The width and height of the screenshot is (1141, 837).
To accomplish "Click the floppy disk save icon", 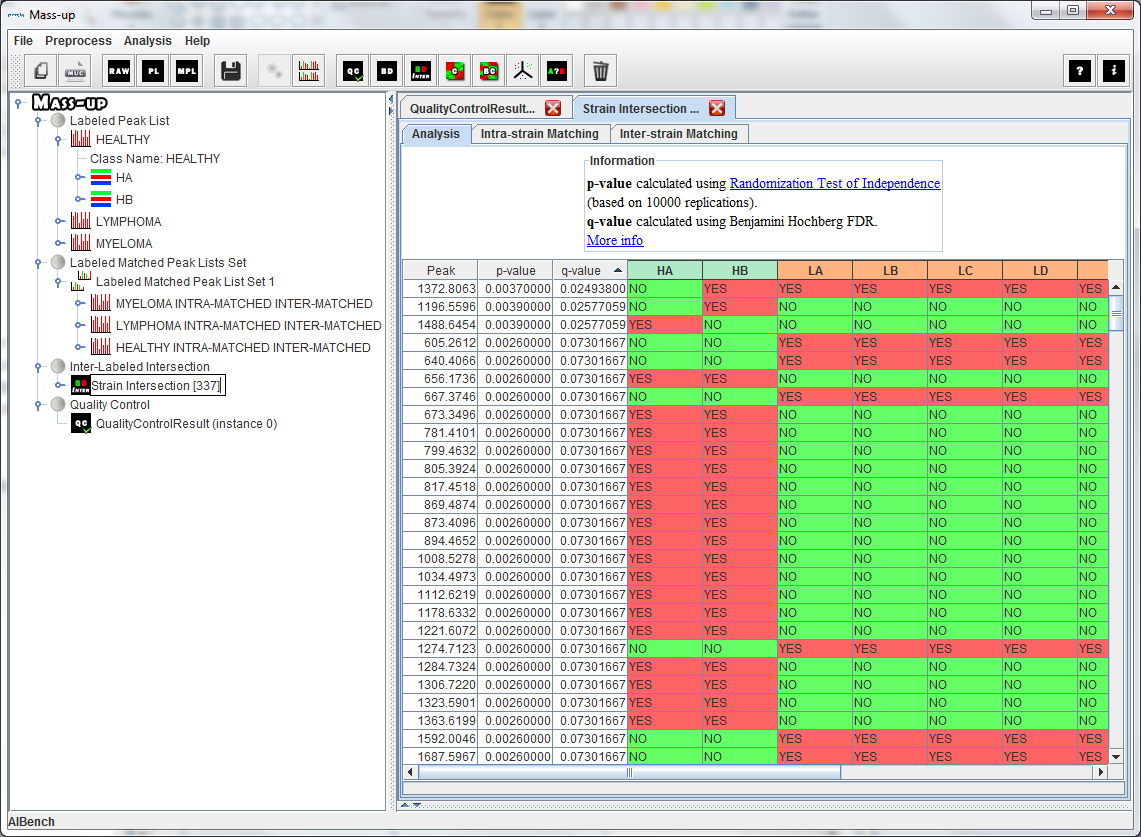I will tap(230, 71).
